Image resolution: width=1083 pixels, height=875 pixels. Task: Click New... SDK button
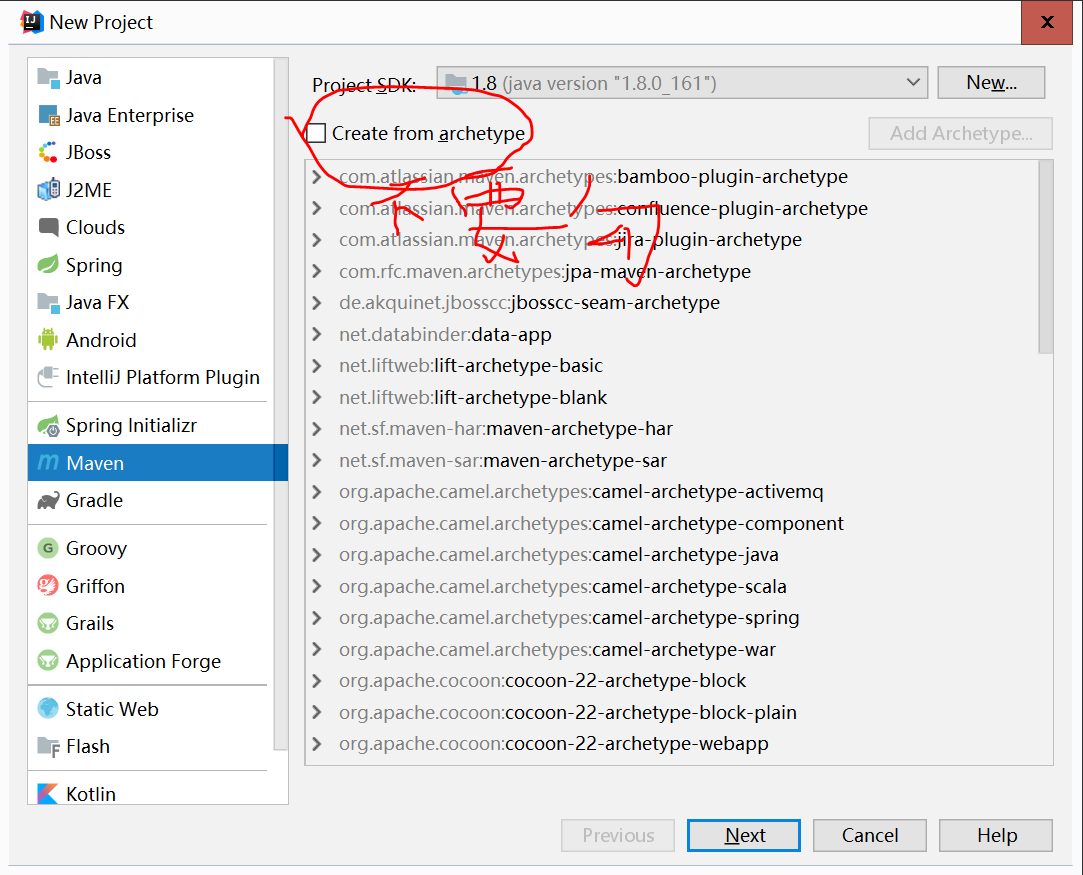[991, 83]
